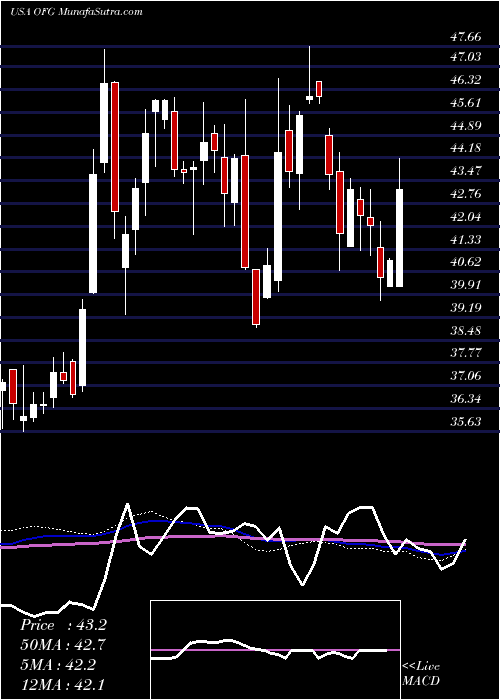The height and width of the screenshot is (700, 500).
Task: Click the 40.62 price axis label
Action: click(x=466, y=262)
